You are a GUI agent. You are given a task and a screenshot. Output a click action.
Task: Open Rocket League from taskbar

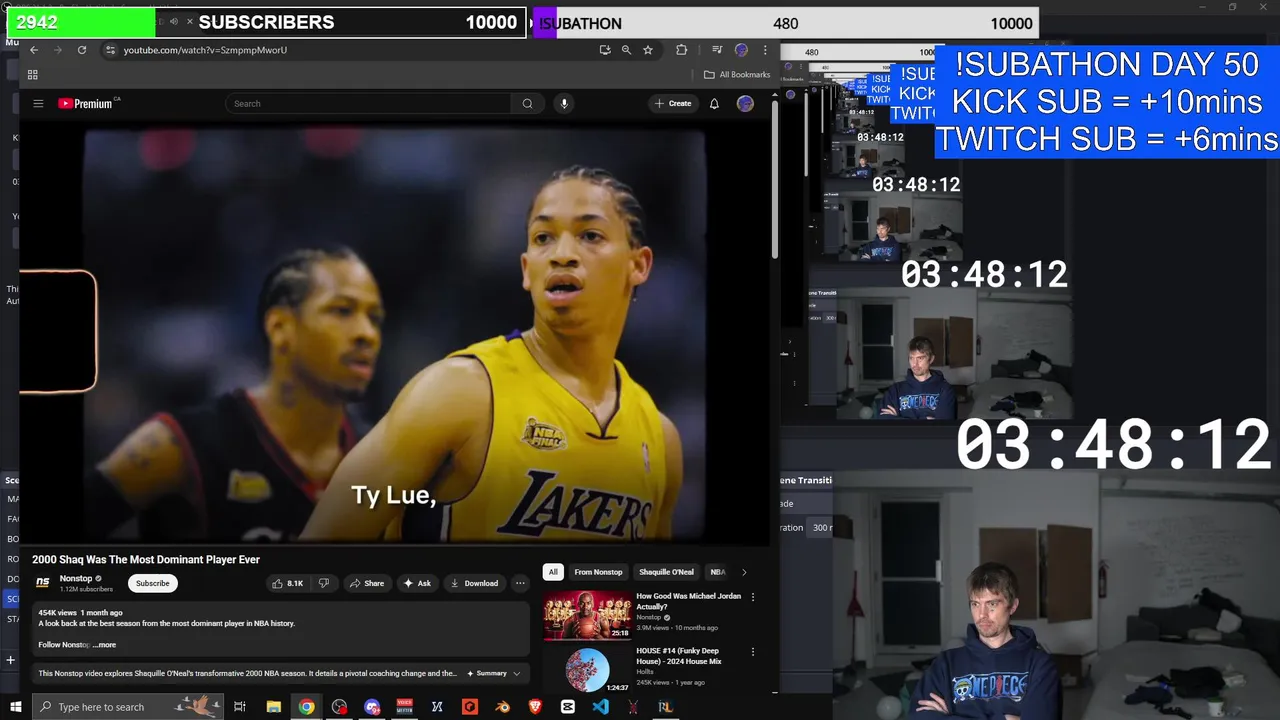click(x=665, y=707)
